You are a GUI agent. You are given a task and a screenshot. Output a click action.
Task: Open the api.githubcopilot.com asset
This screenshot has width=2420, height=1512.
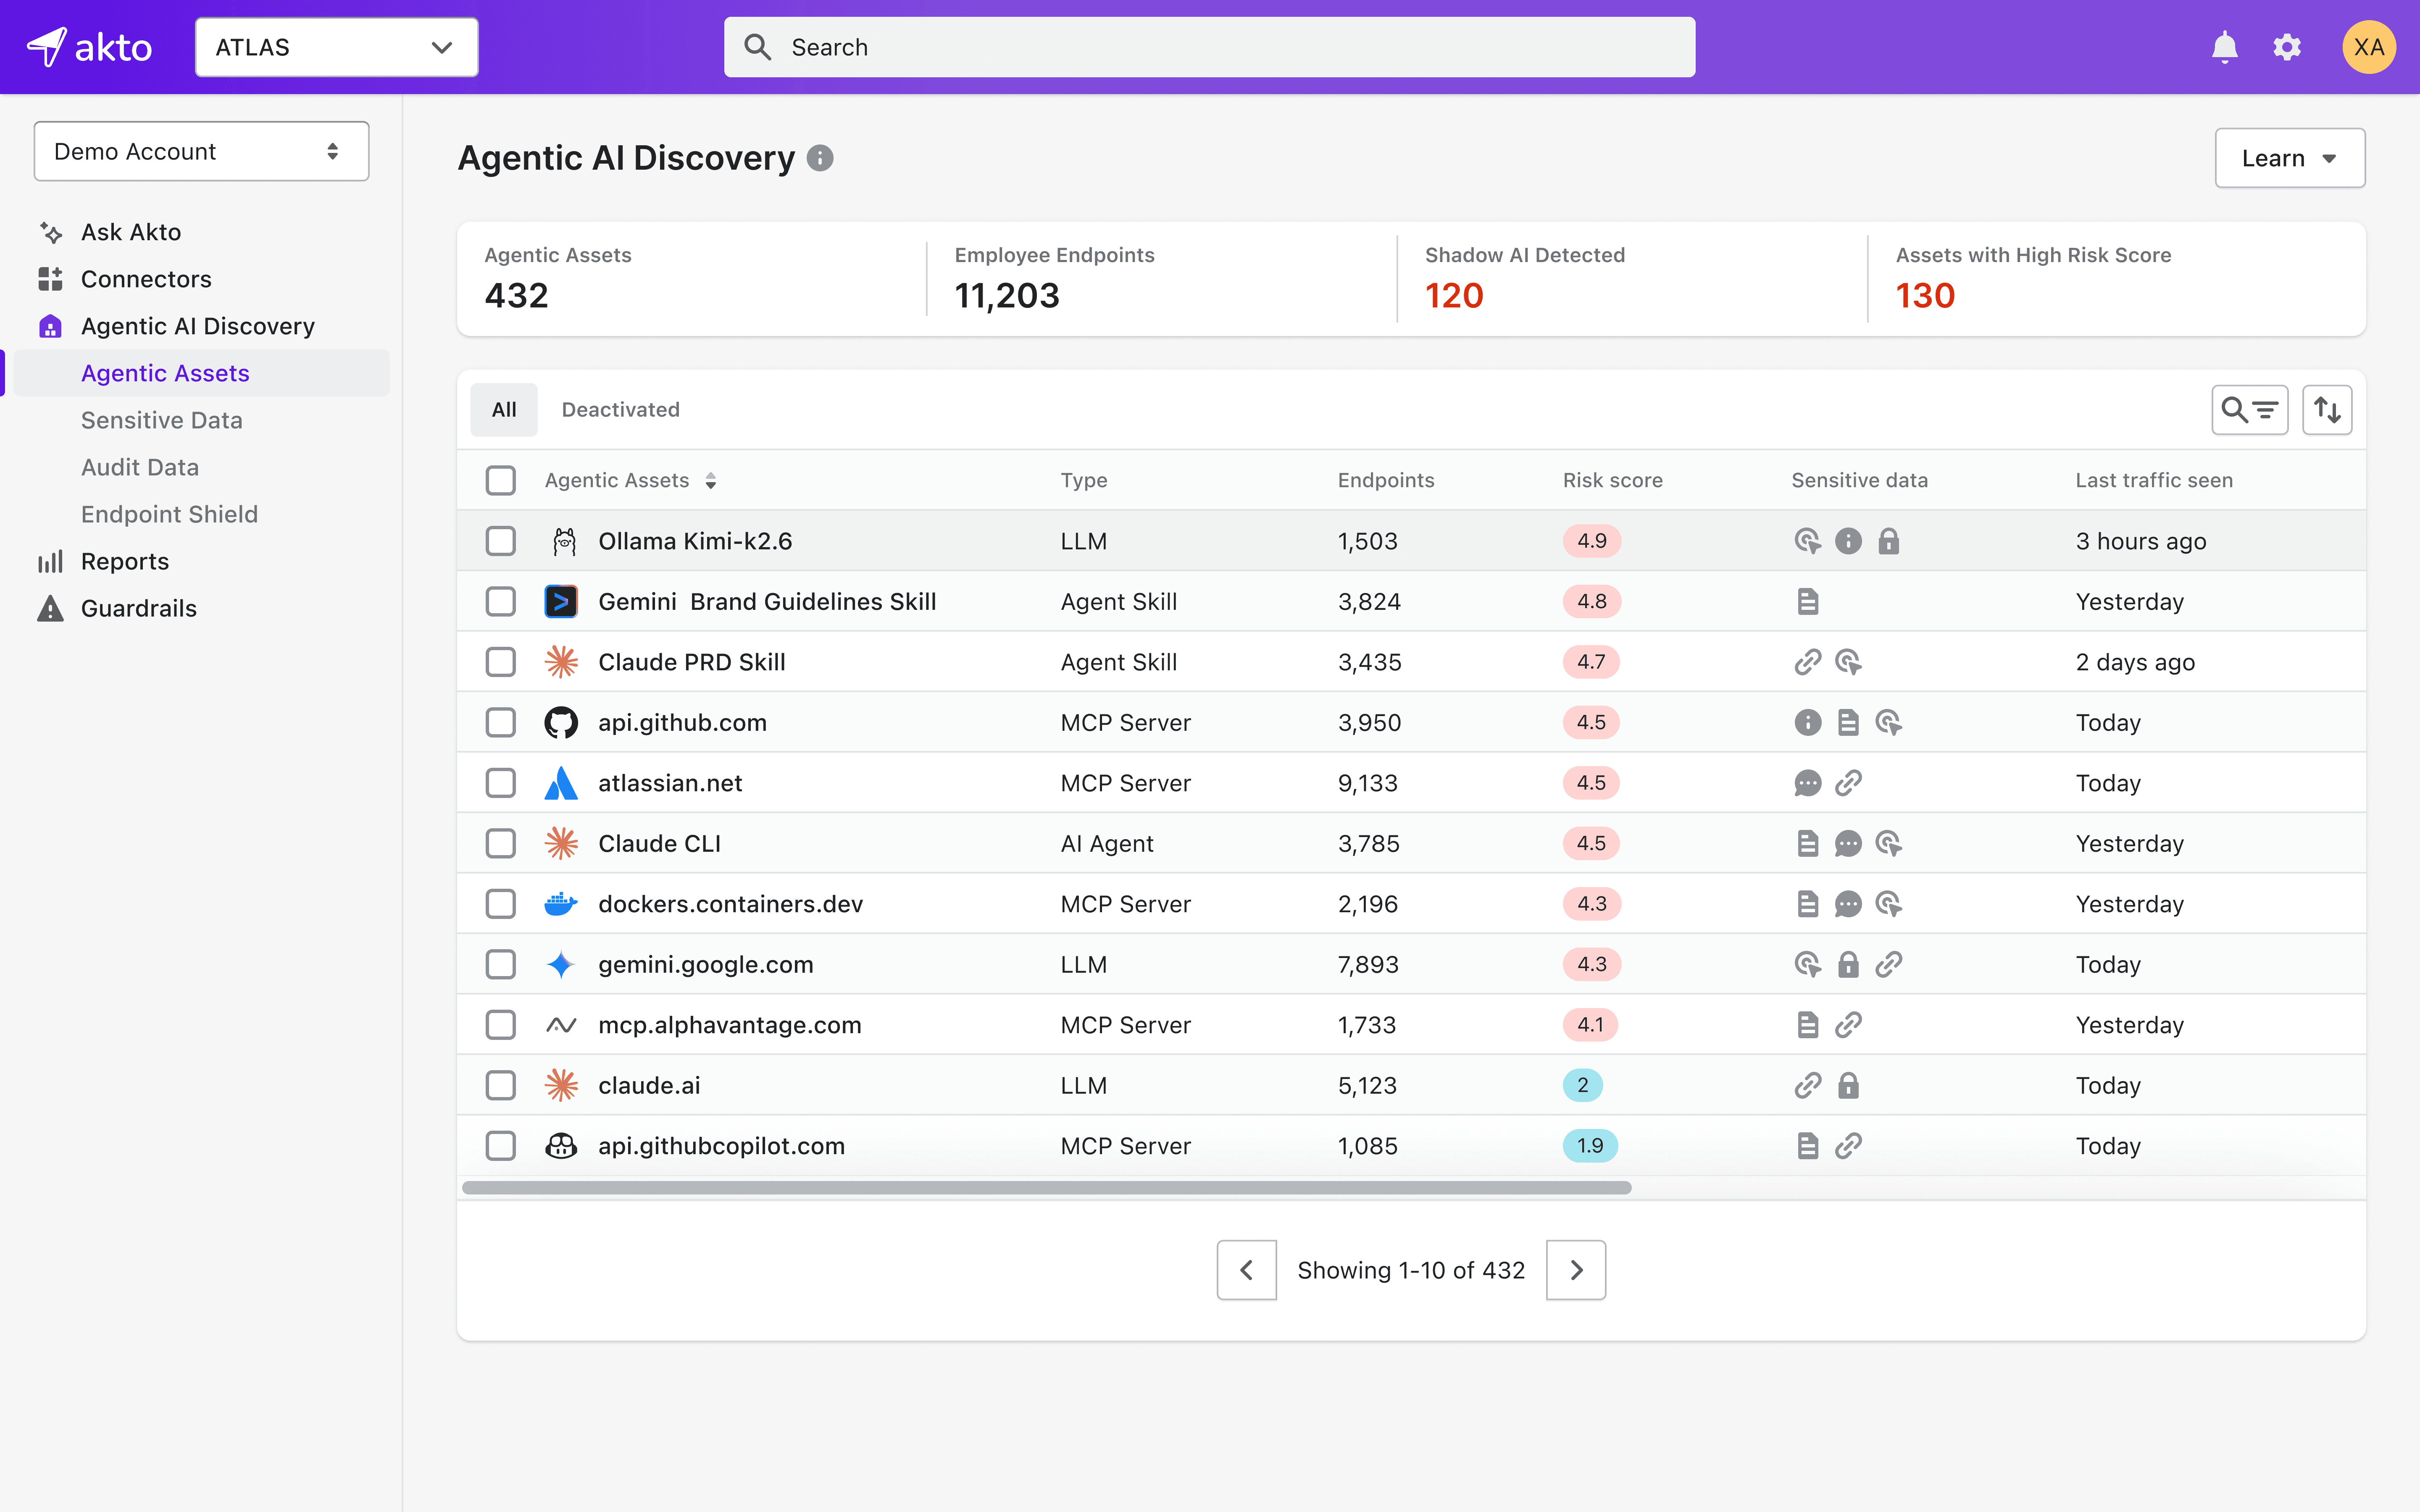(x=721, y=1146)
